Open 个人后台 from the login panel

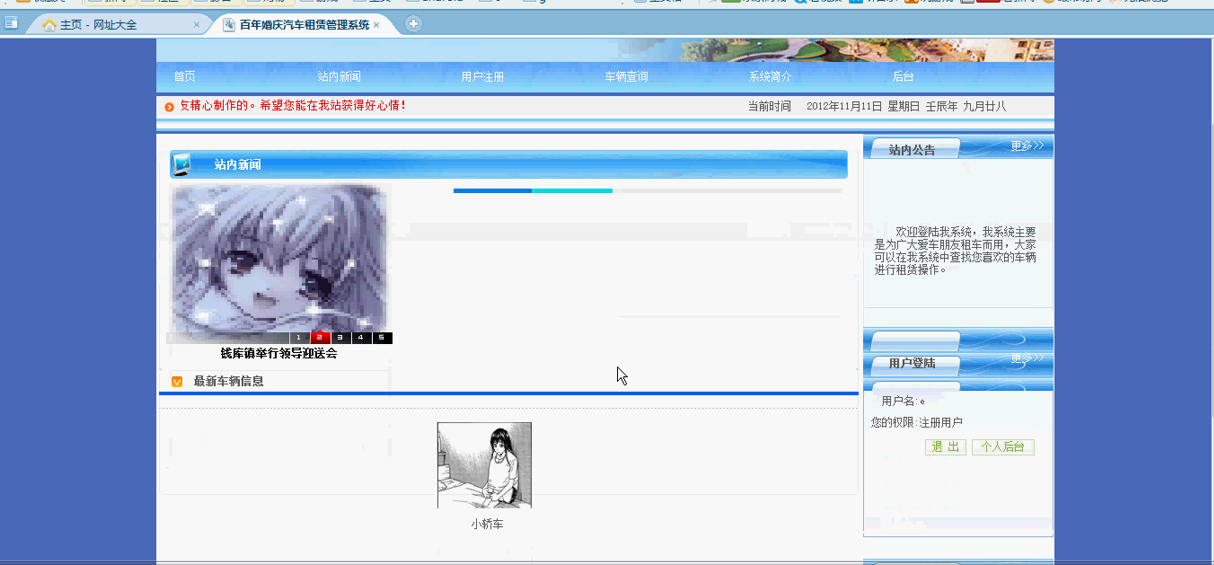1003,447
